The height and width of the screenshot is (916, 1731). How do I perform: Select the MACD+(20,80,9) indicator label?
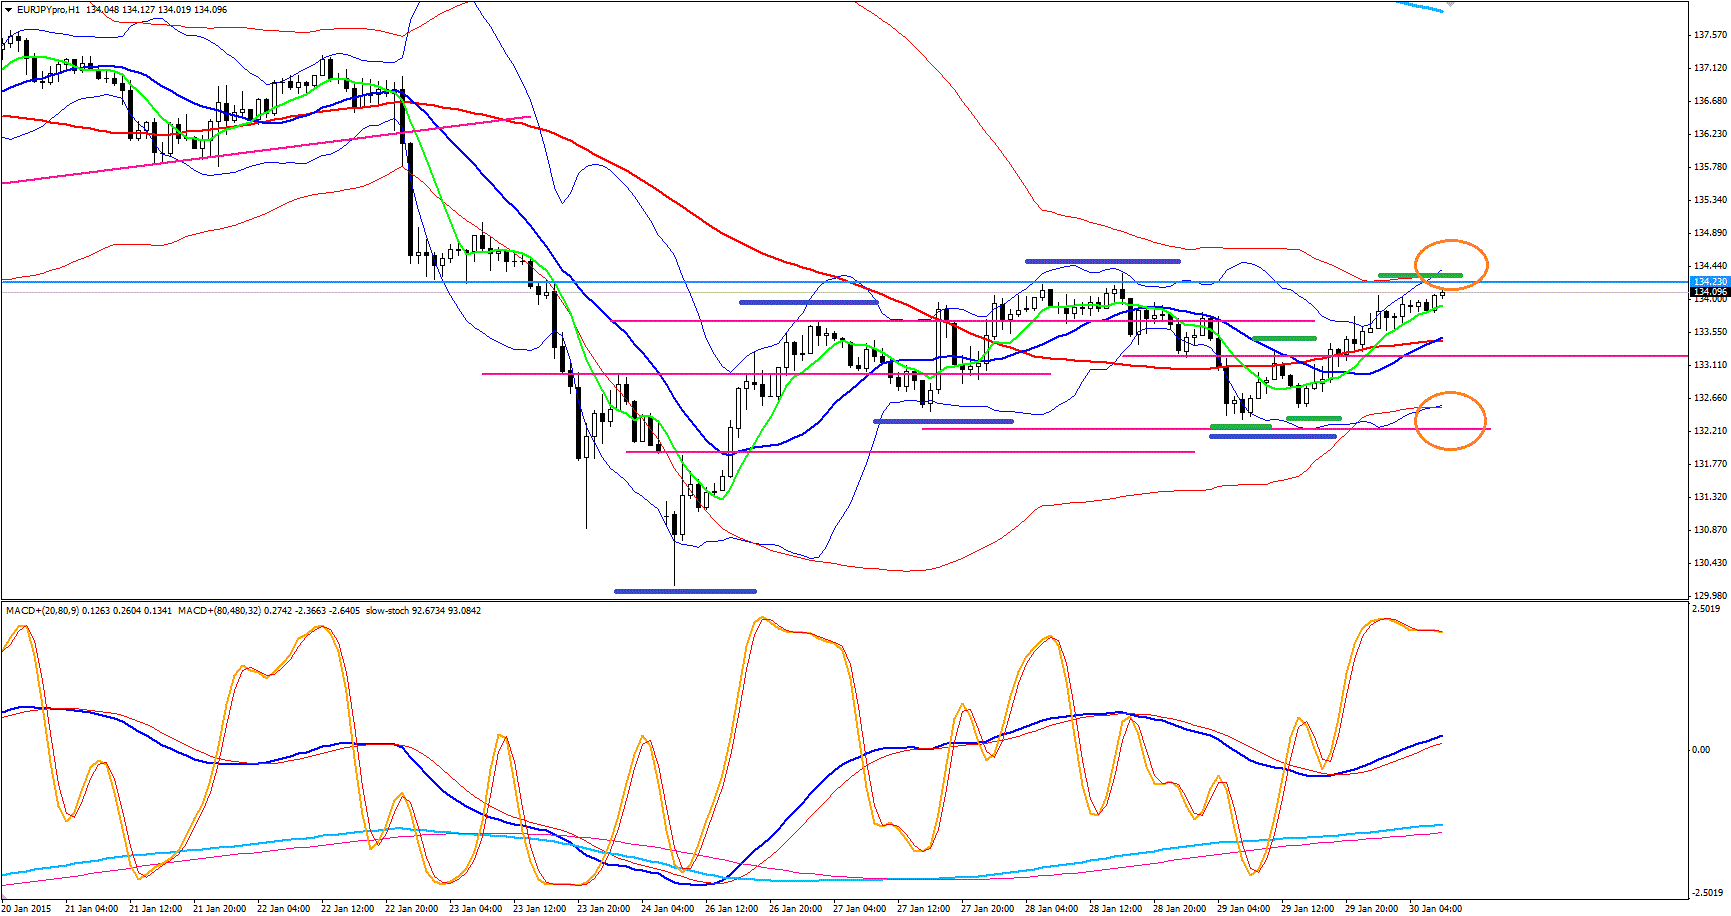(x=42, y=610)
